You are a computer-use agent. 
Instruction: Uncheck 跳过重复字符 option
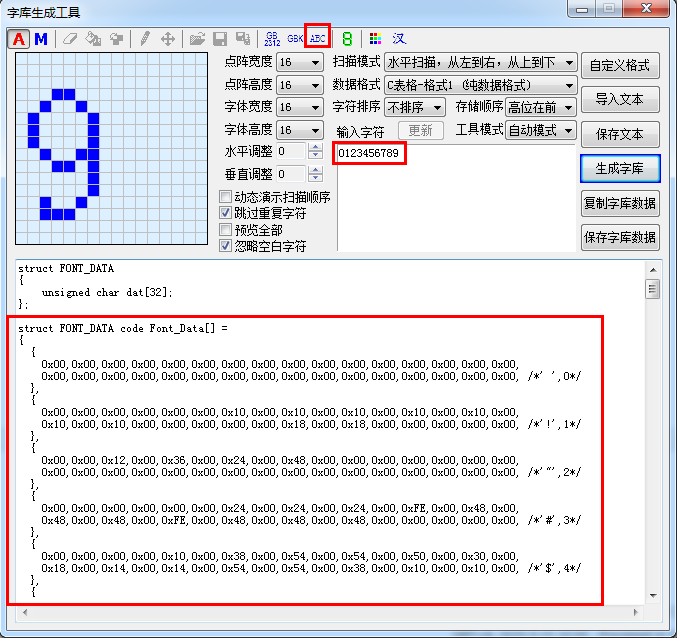pos(226,213)
